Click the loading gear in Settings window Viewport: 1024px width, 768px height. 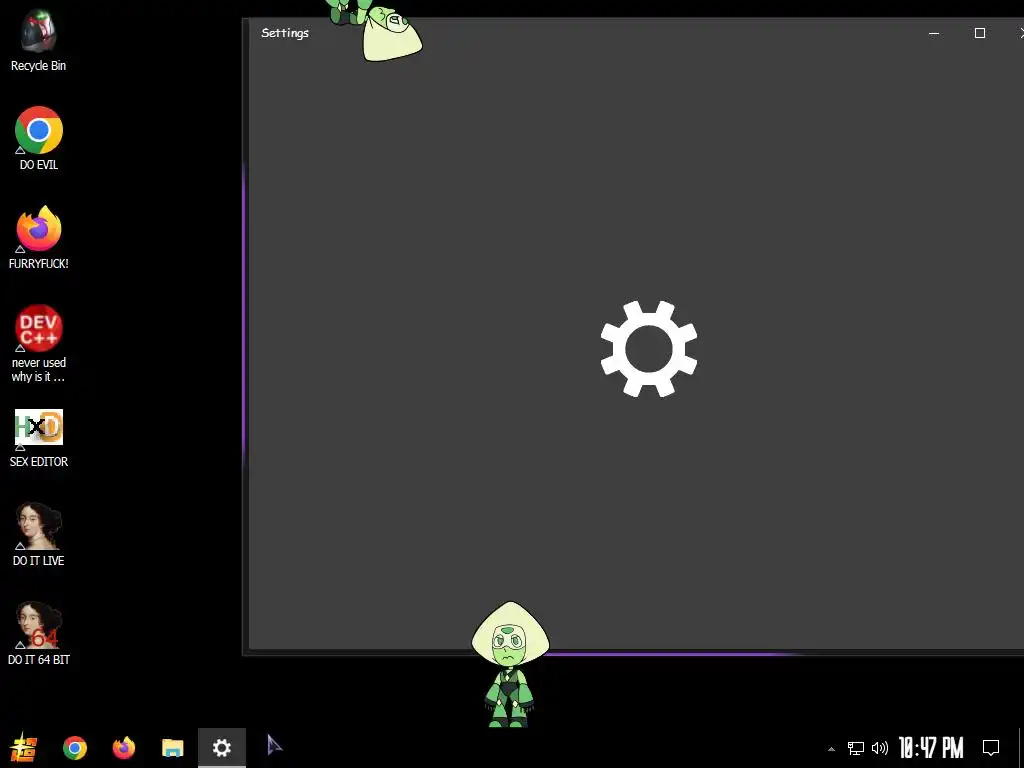648,349
